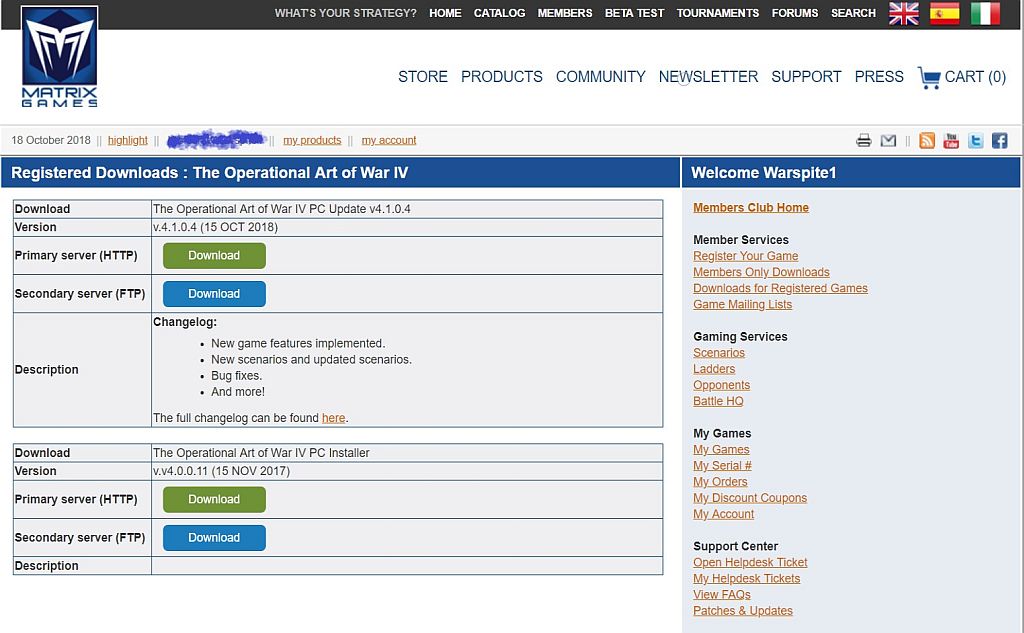Open BETA TEST in top bar
The image size is (1024, 633).
(634, 13)
